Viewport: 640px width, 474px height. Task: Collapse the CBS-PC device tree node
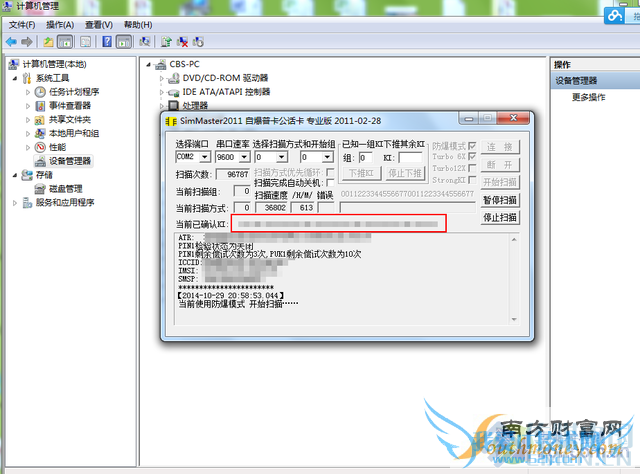pyautogui.click(x=149, y=65)
